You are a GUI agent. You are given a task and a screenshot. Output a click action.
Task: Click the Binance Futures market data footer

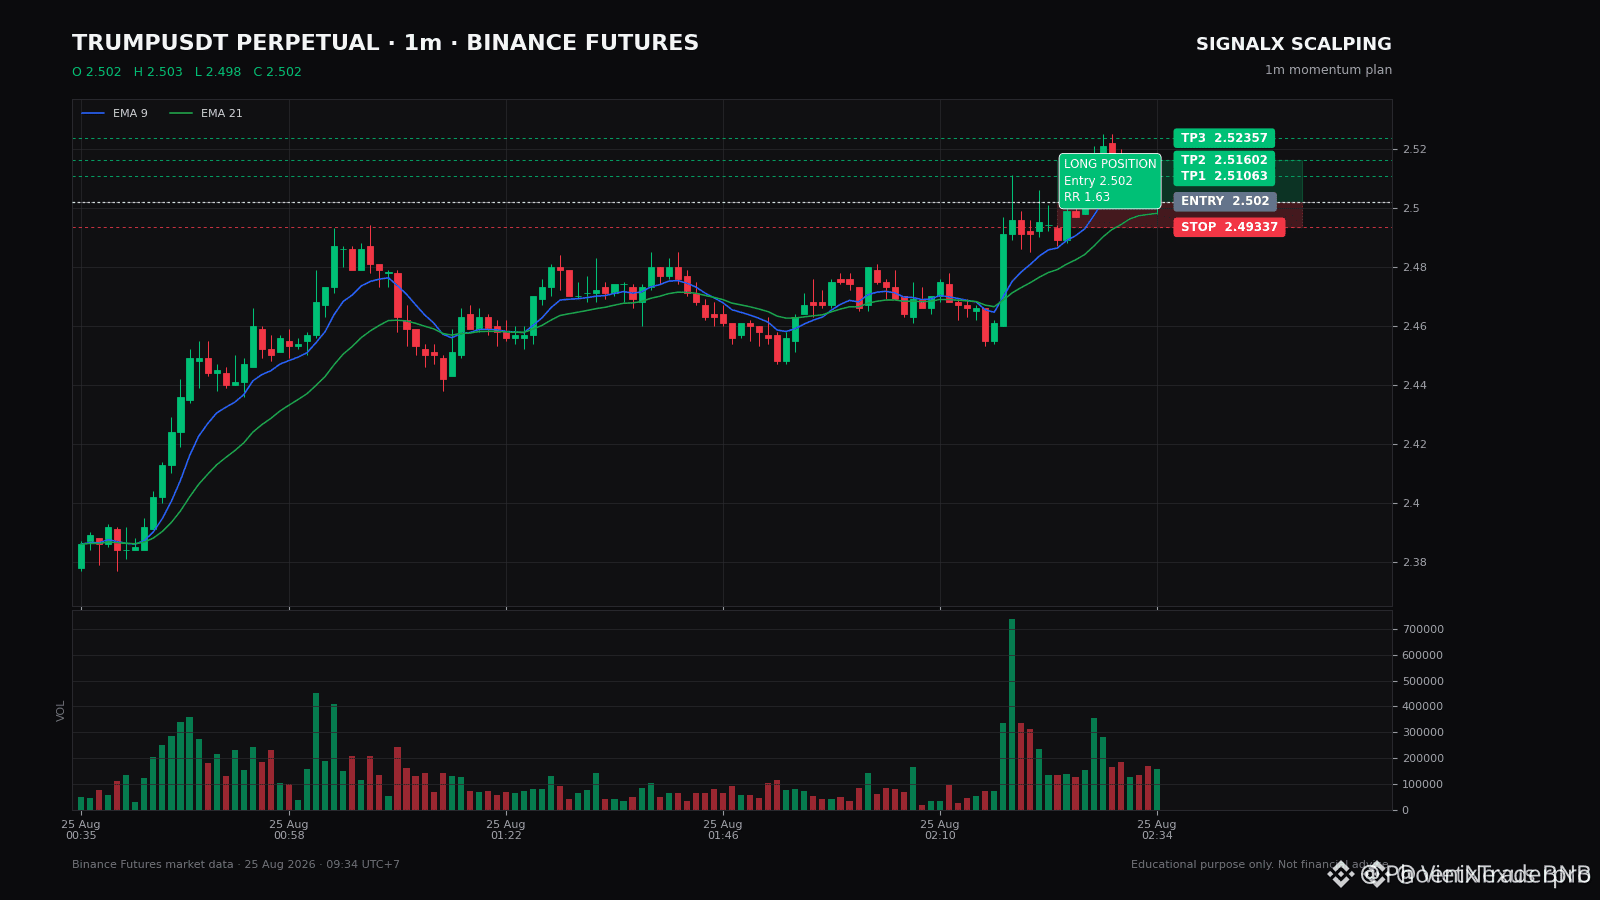(x=236, y=865)
